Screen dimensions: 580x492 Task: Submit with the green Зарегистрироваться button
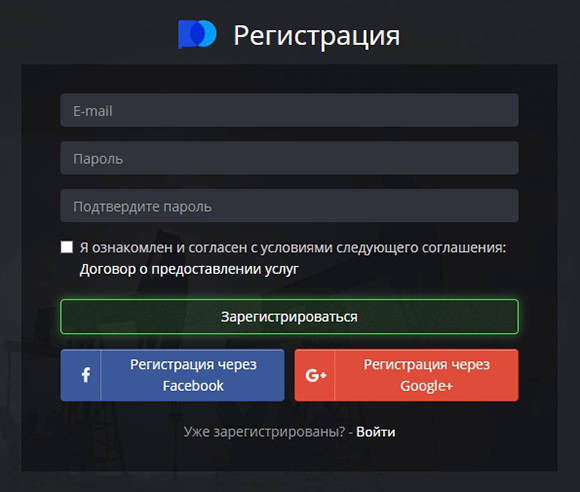289,317
